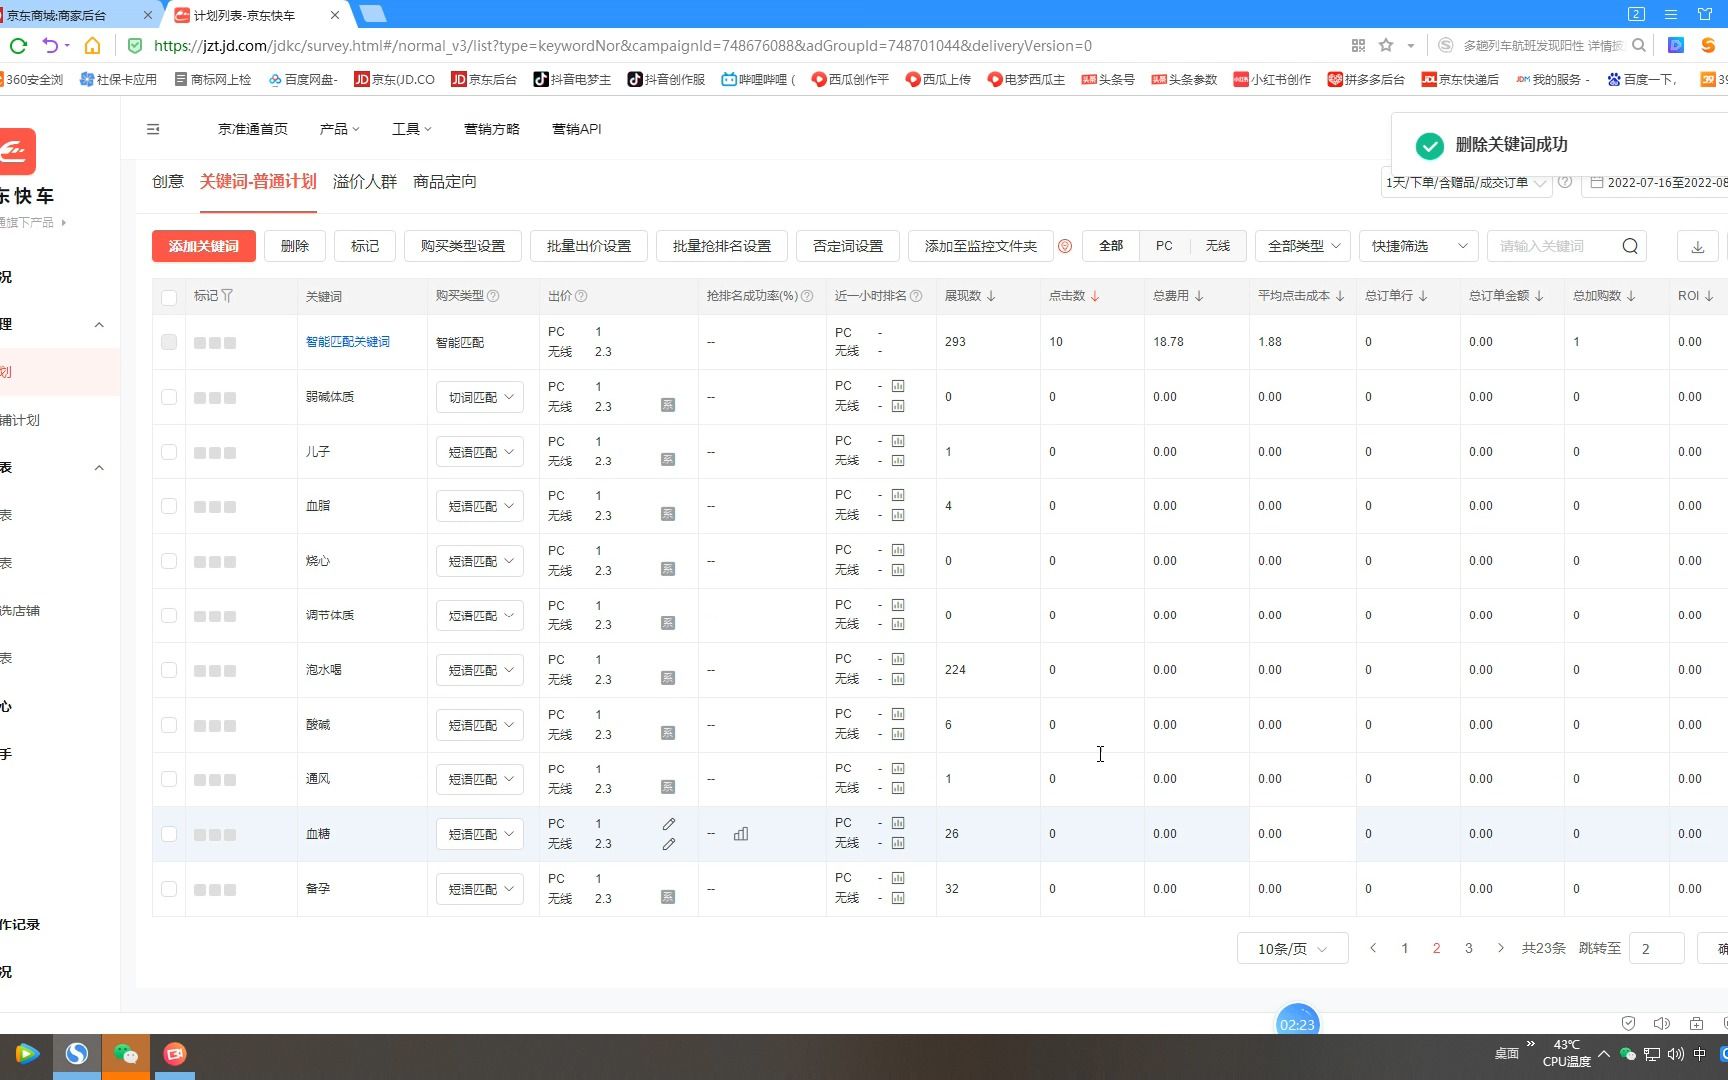The height and width of the screenshot is (1080, 1728).
Task: Check the box for 弱碱体质 row
Action: click(x=169, y=397)
